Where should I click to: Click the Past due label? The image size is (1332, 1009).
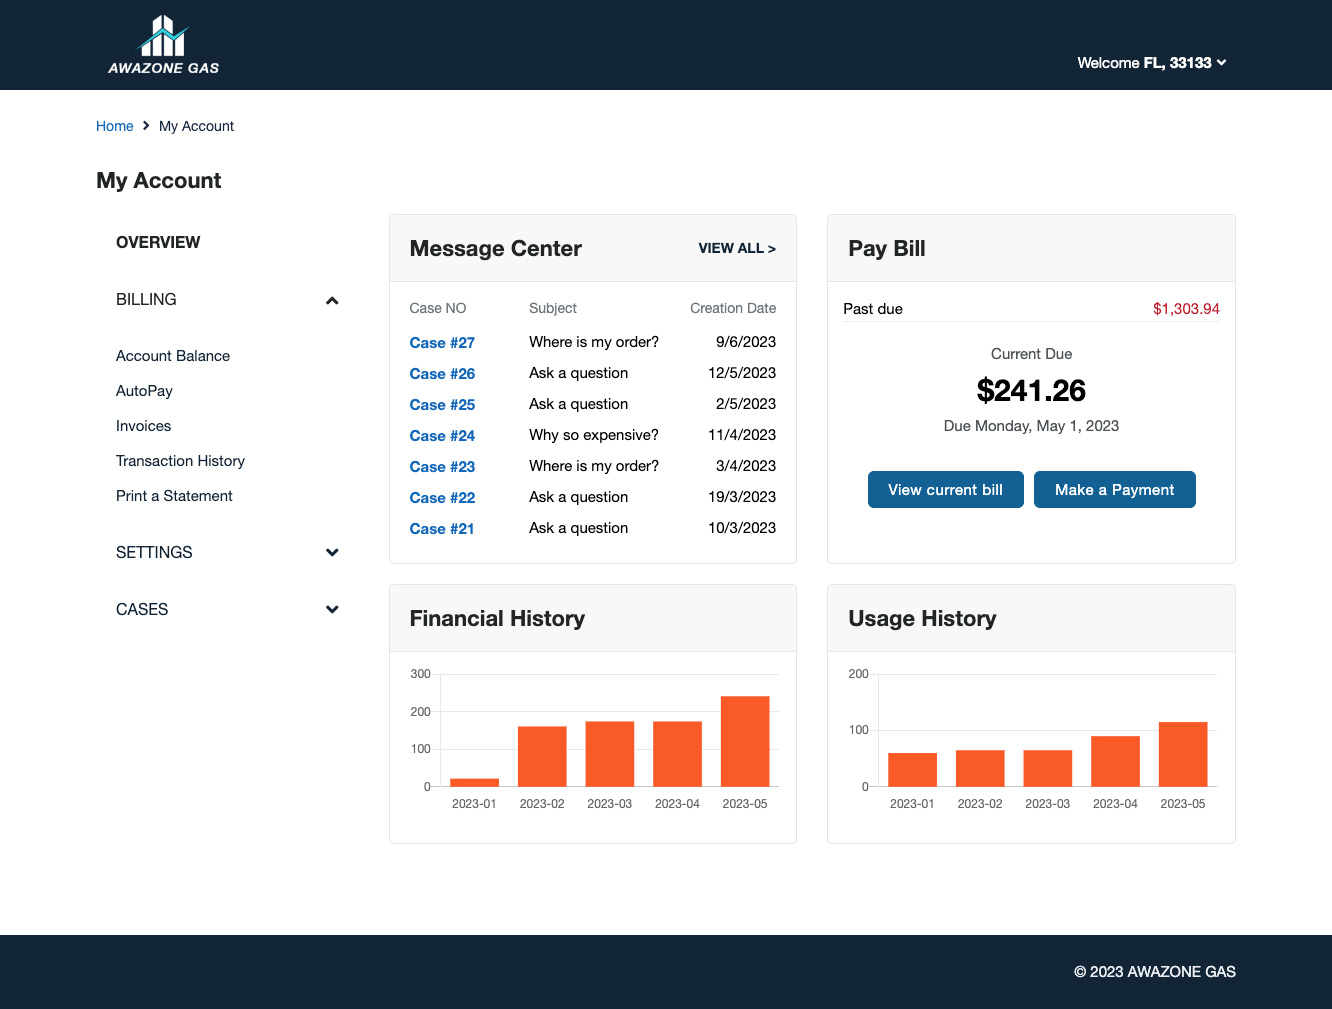pos(873,309)
